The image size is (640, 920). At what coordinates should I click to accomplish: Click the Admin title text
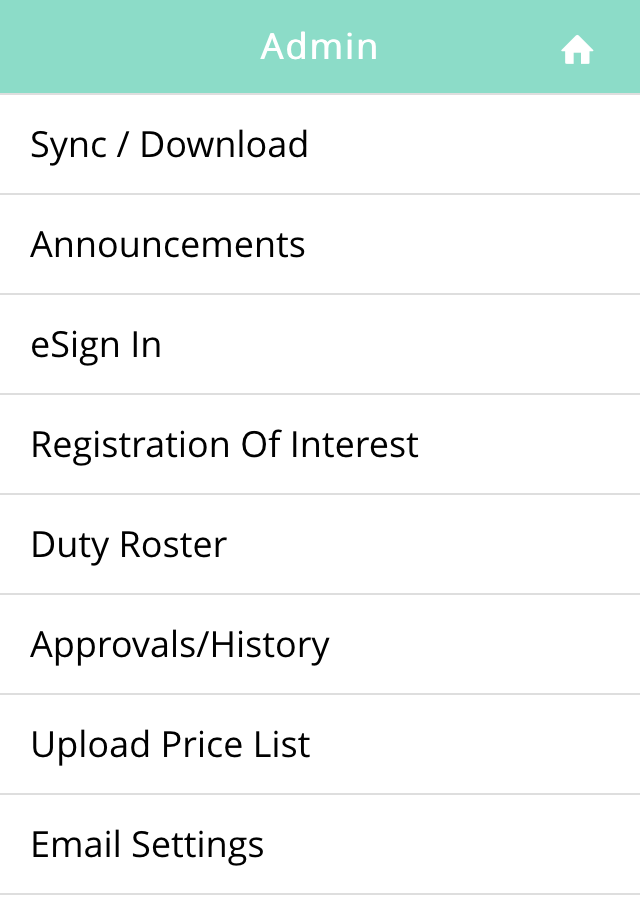tap(319, 47)
